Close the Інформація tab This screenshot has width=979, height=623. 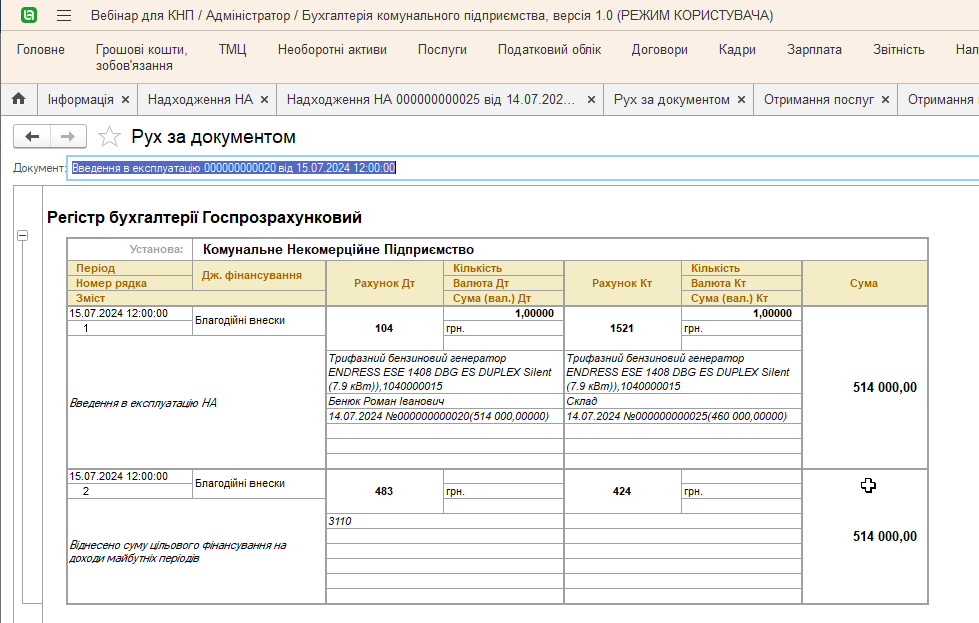tap(125, 100)
